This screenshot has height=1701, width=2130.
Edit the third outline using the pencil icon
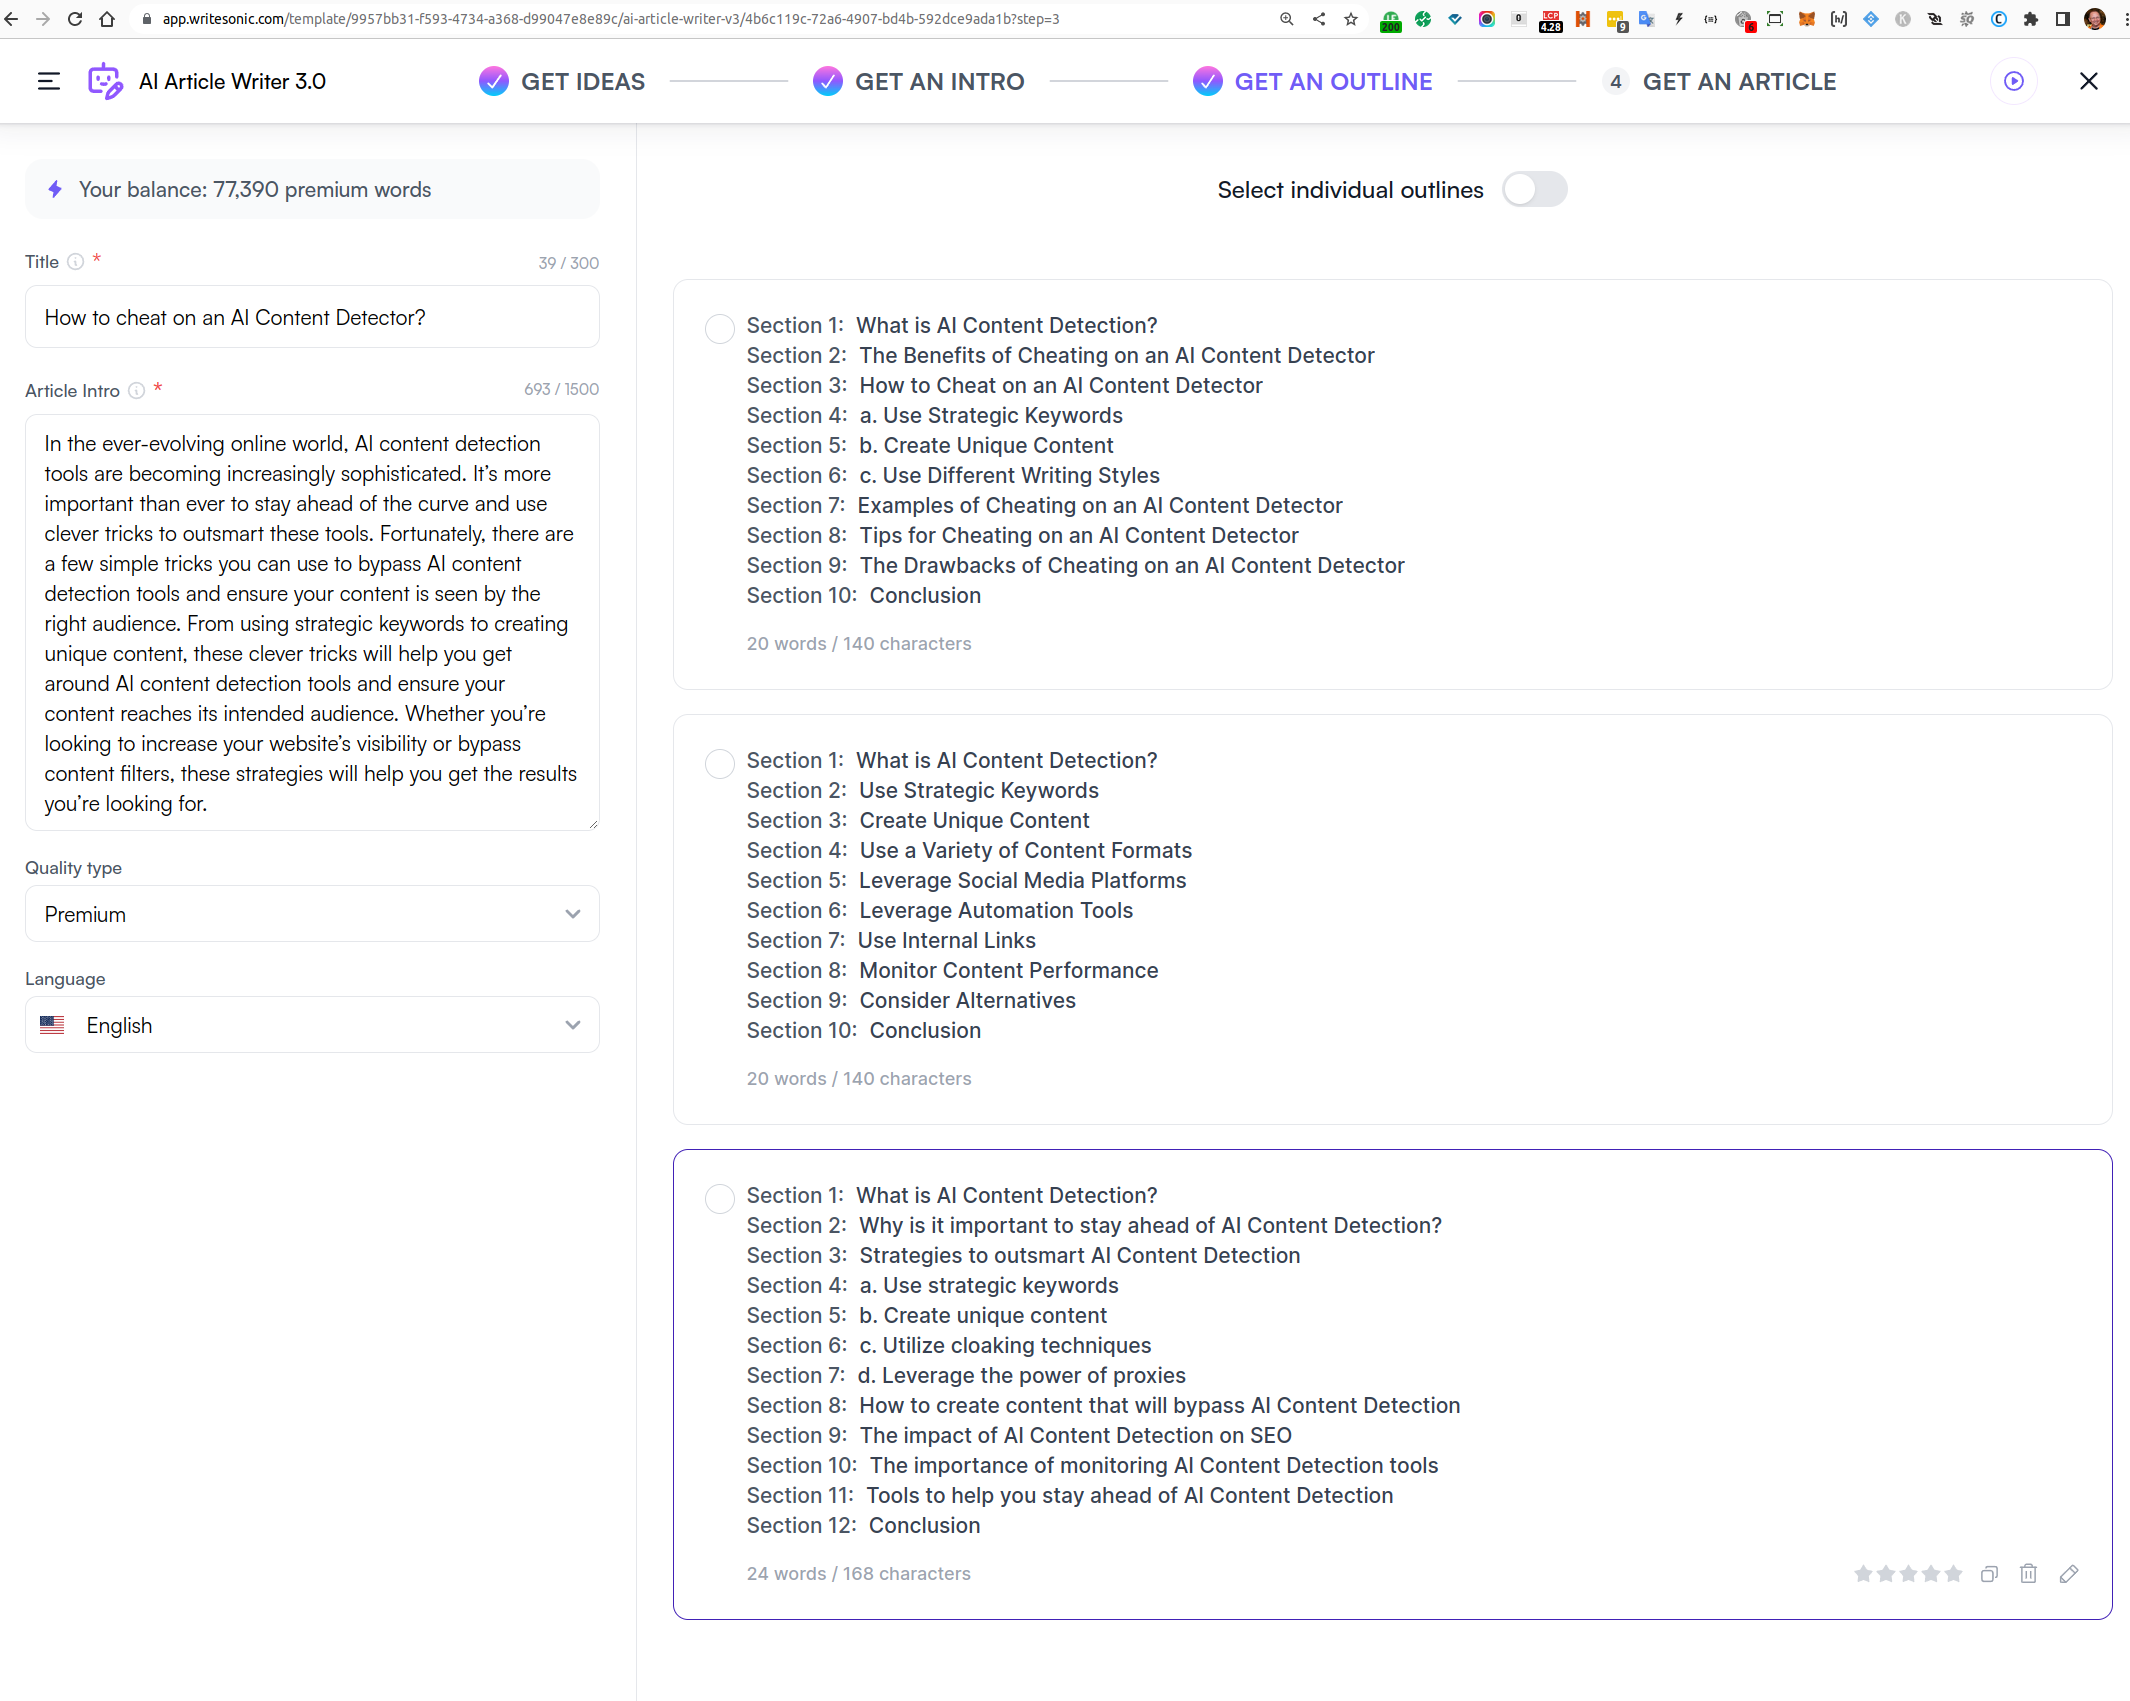click(x=2069, y=1573)
